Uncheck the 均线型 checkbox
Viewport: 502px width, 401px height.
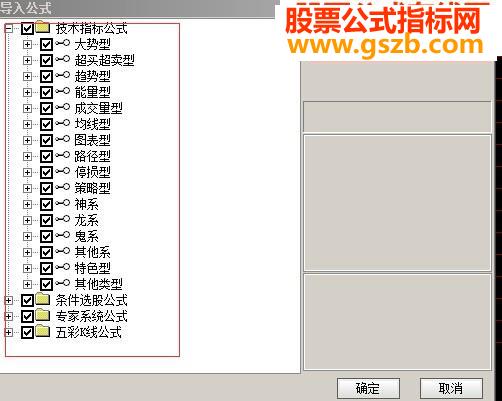(x=46, y=125)
